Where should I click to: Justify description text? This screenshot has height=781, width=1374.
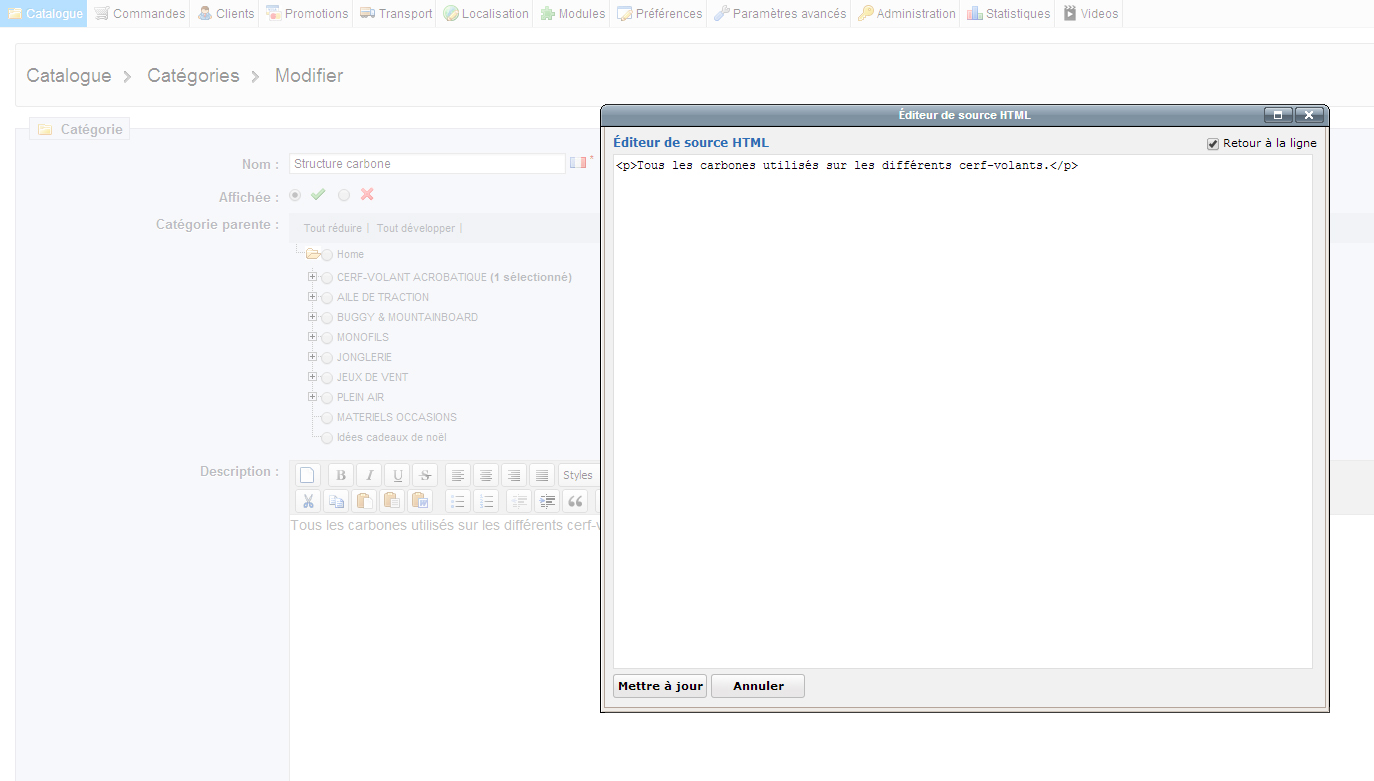point(541,475)
